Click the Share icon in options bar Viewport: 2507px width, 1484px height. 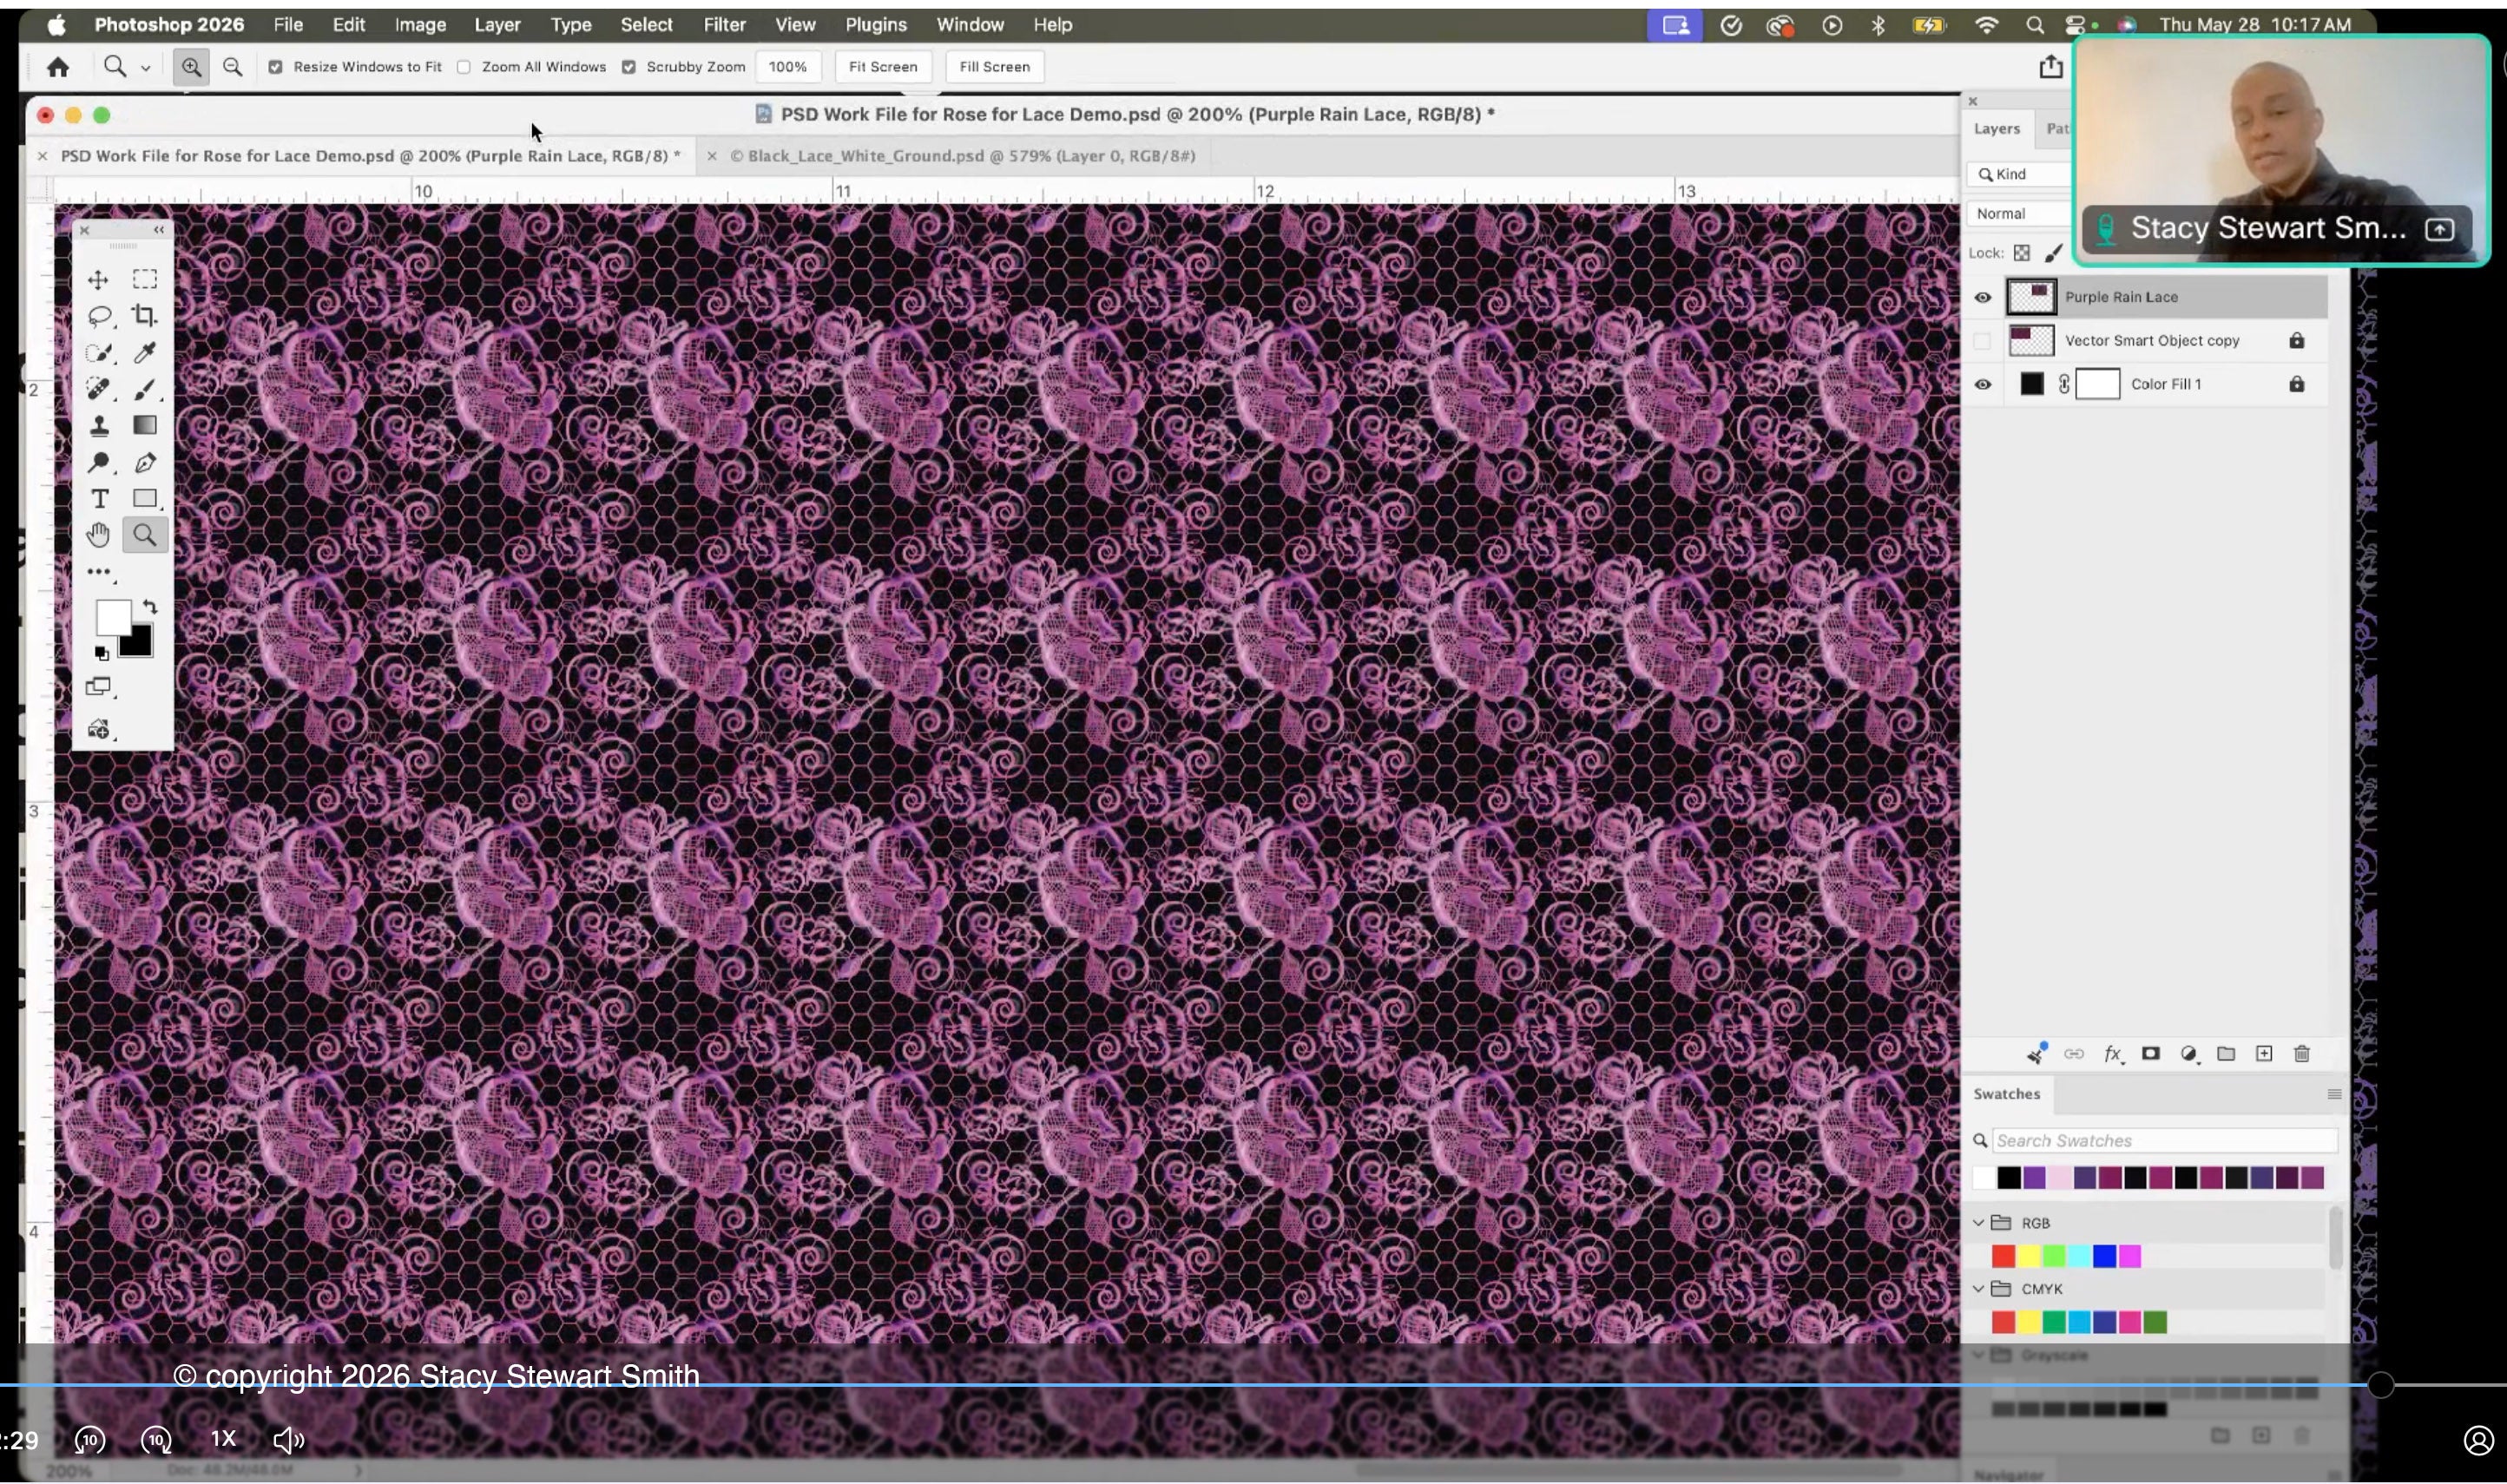(2050, 67)
